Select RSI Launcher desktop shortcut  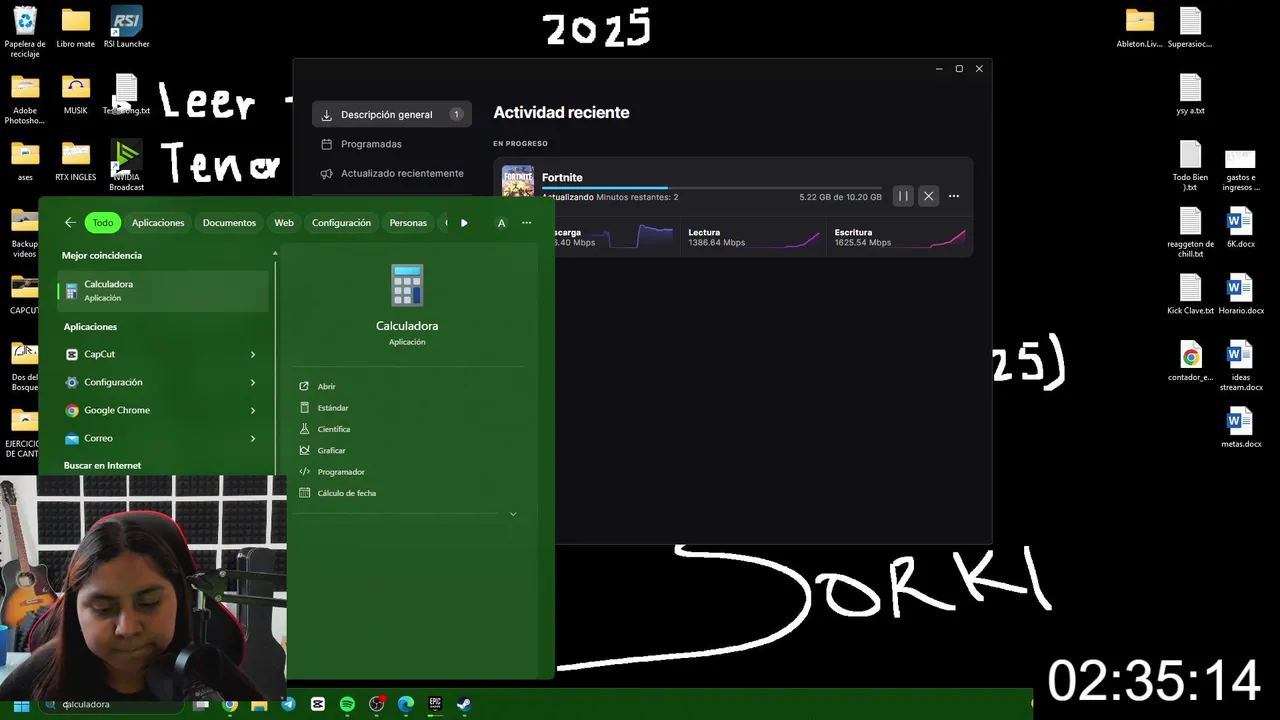click(126, 28)
